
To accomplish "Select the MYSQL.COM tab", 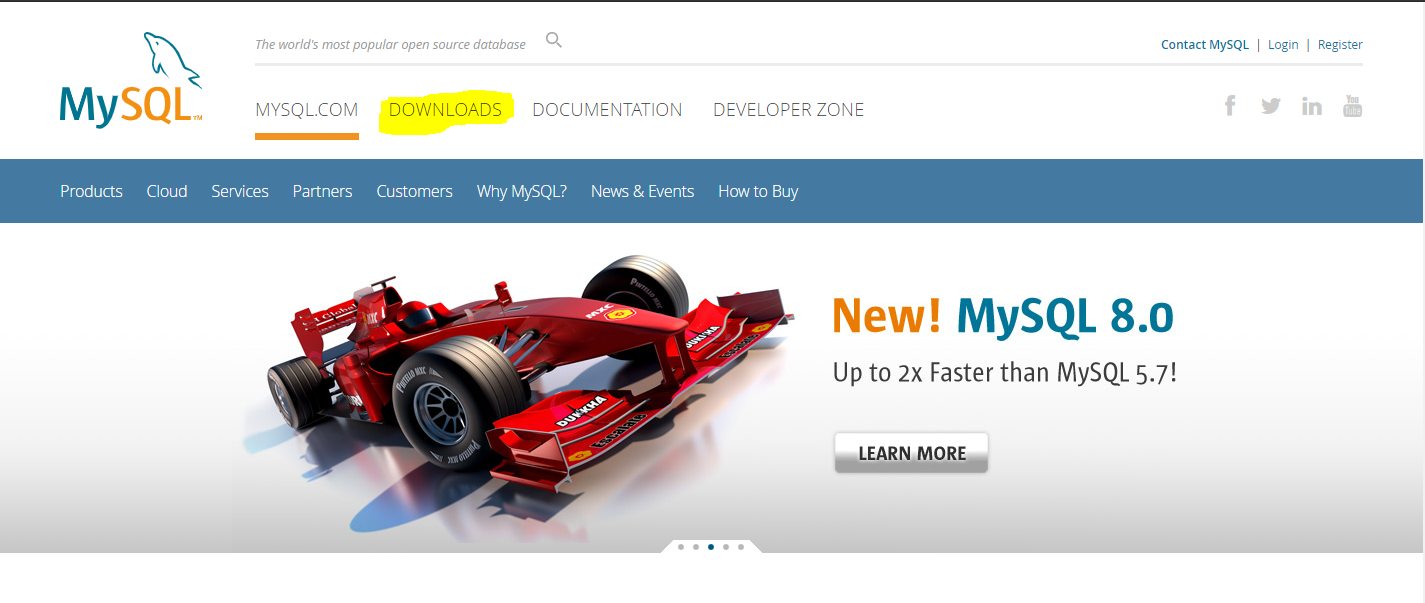I will pyautogui.click(x=307, y=110).
